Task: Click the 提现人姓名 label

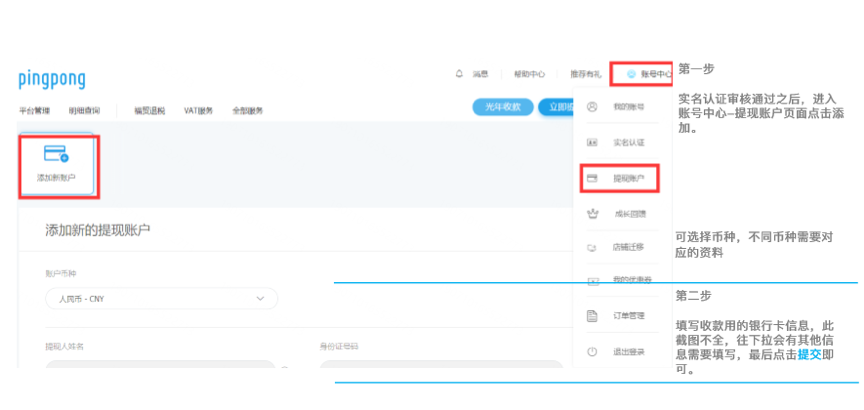Action: point(64,347)
